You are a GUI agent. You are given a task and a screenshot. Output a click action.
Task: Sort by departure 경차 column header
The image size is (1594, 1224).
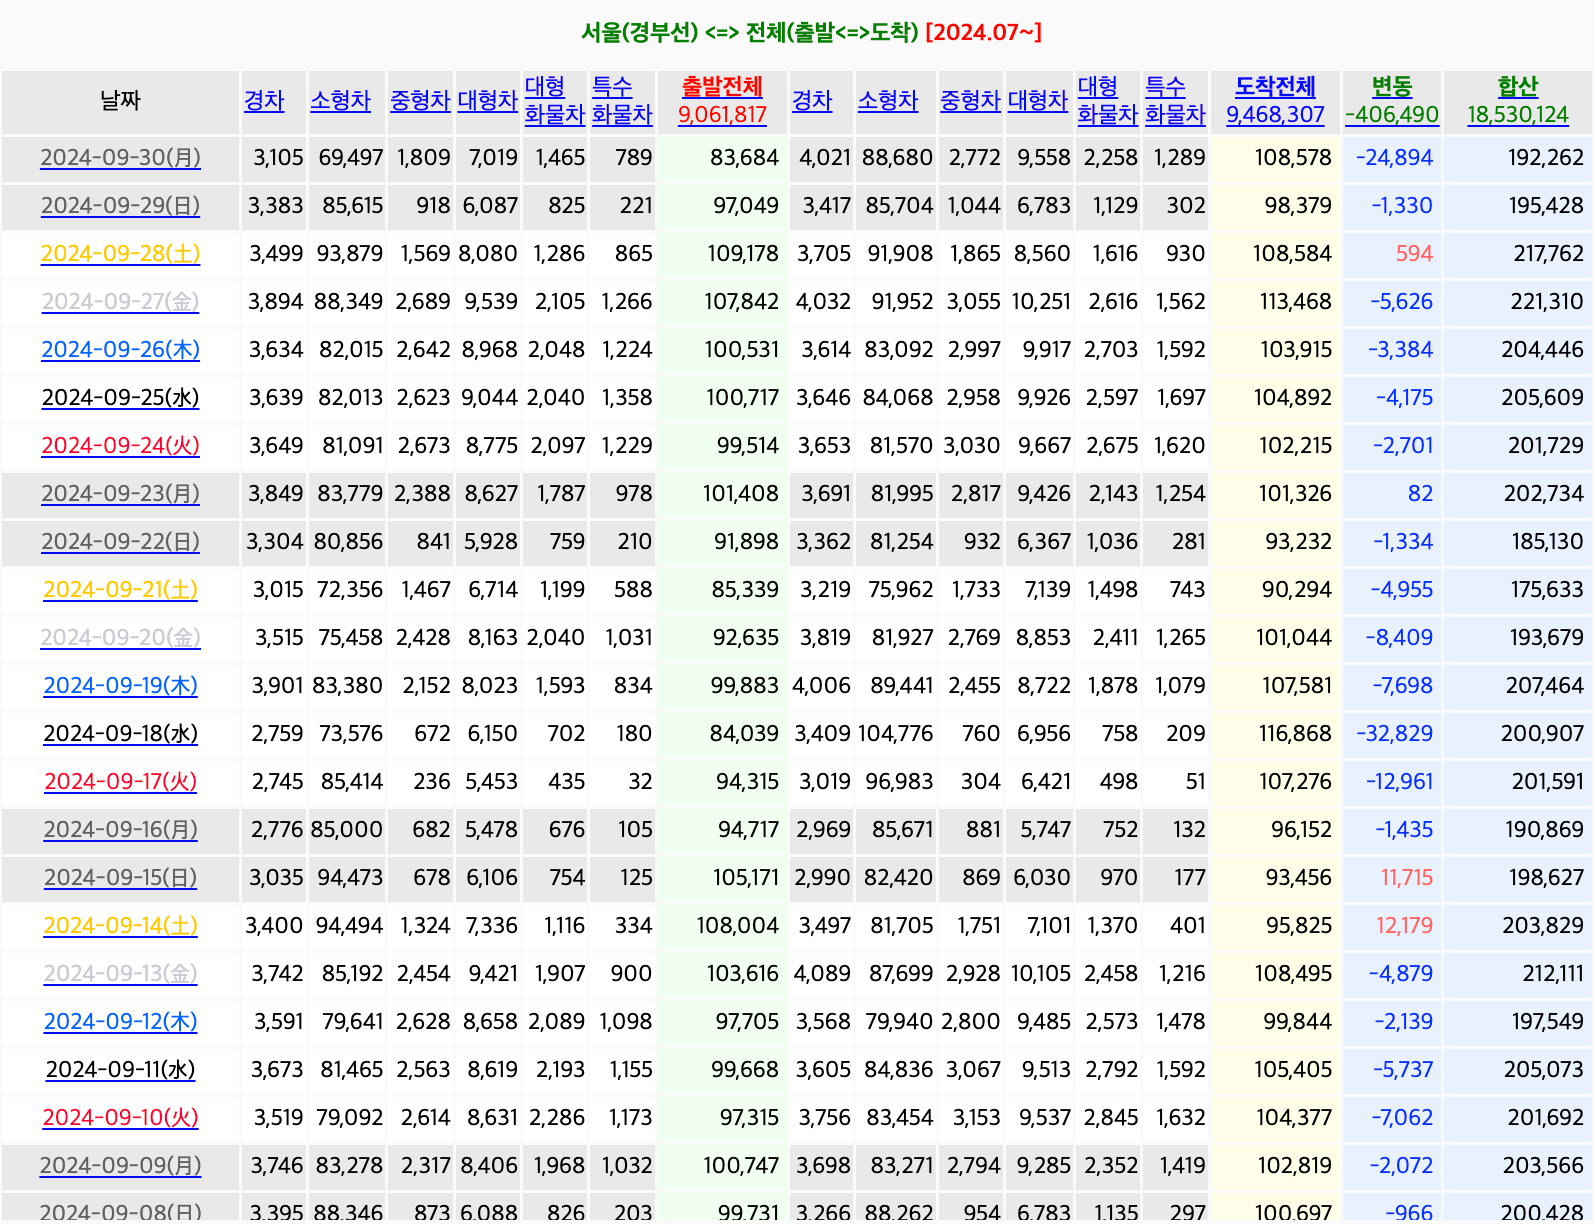(x=264, y=101)
